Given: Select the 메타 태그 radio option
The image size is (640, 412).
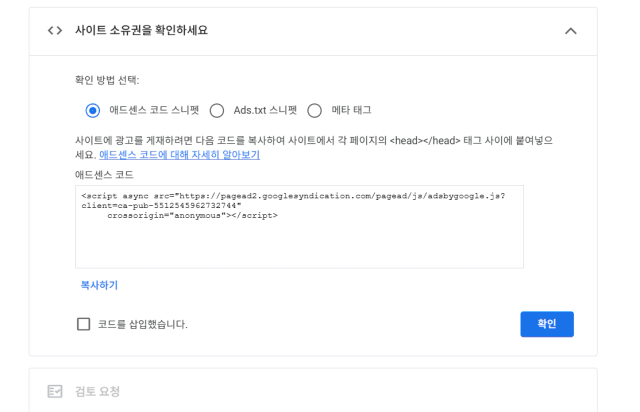Looking at the screenshot, I should [x=314, y=111].
